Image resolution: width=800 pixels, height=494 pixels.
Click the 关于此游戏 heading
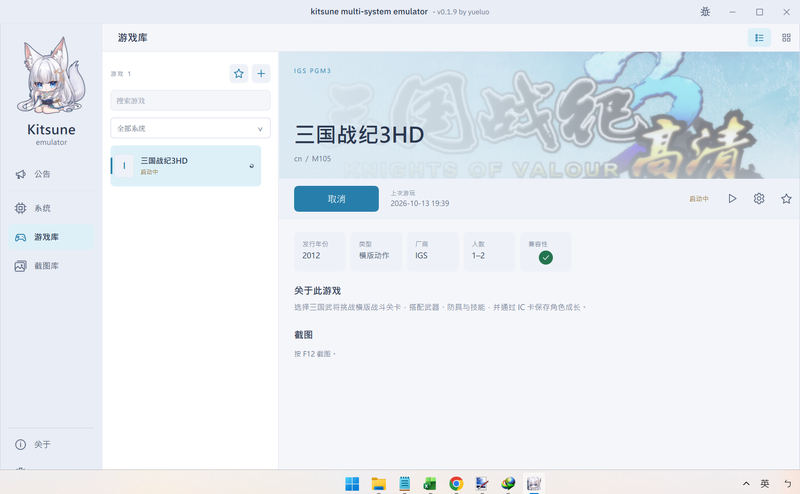pos(317,291)
